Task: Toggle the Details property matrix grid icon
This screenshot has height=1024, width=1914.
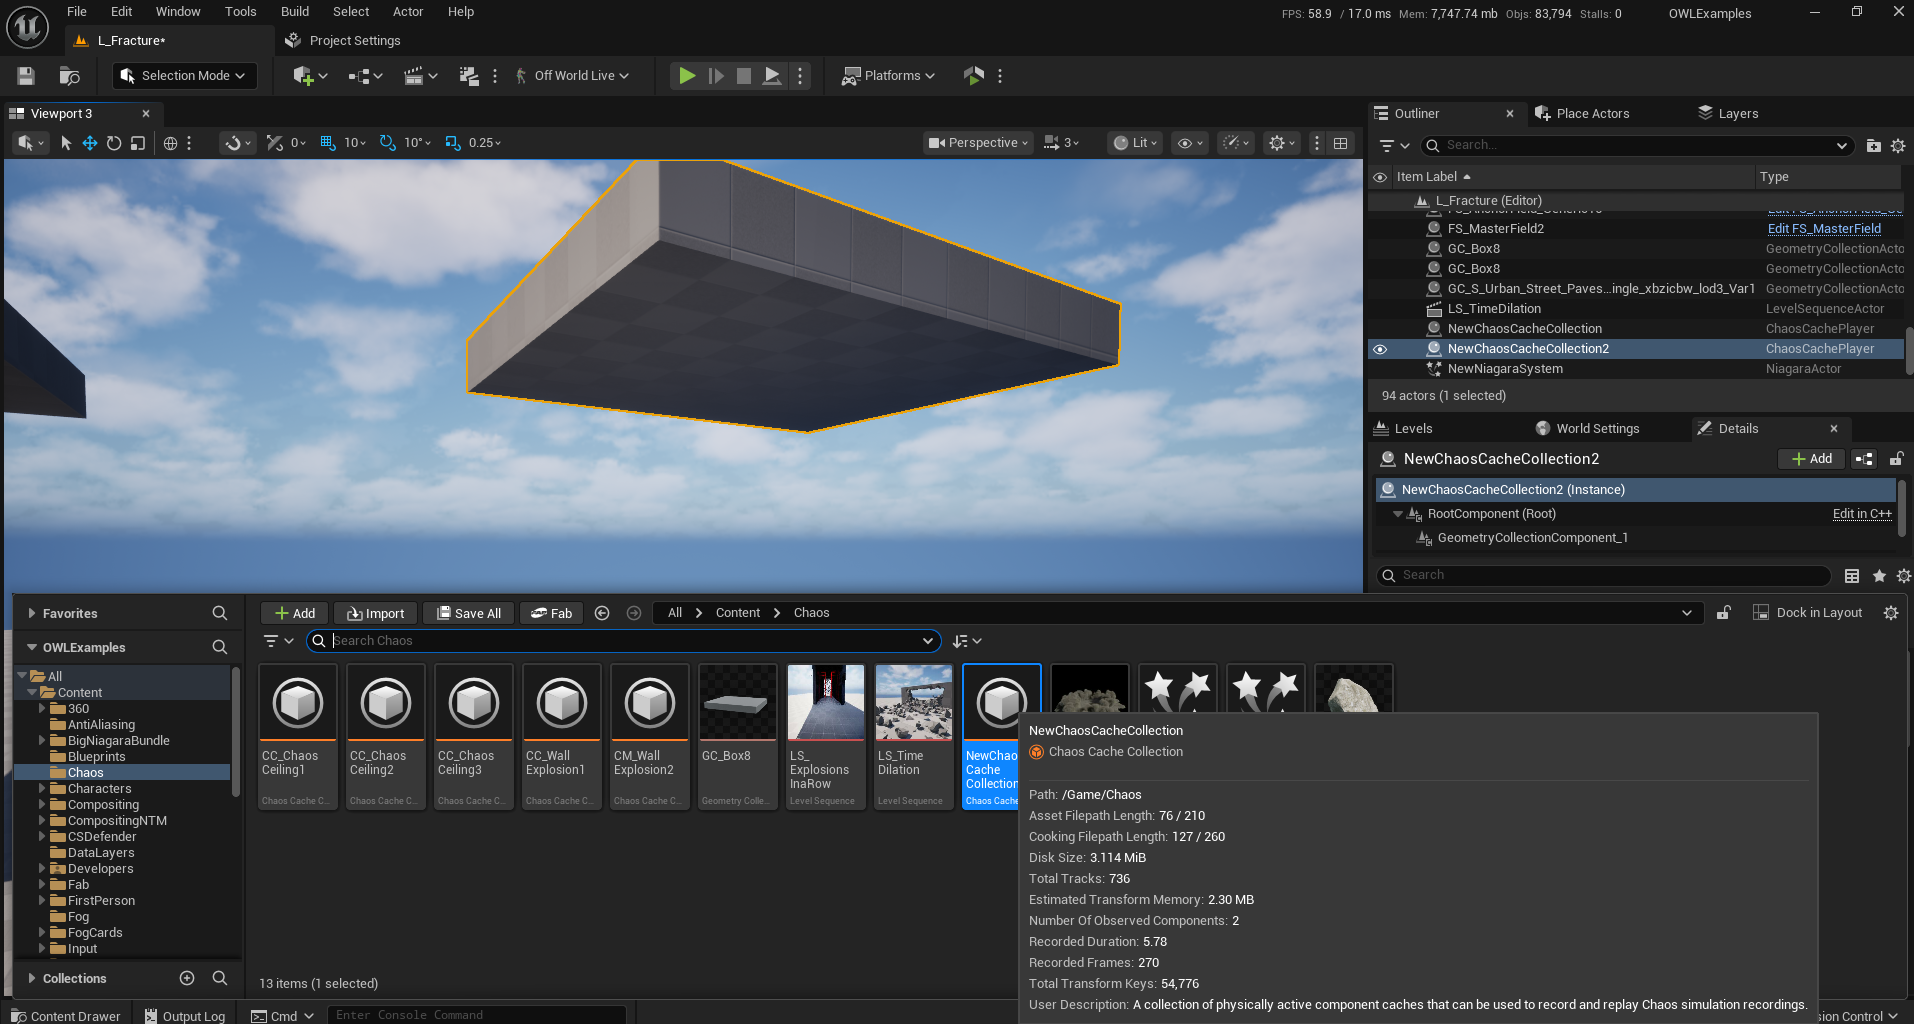Action: 1852,576
